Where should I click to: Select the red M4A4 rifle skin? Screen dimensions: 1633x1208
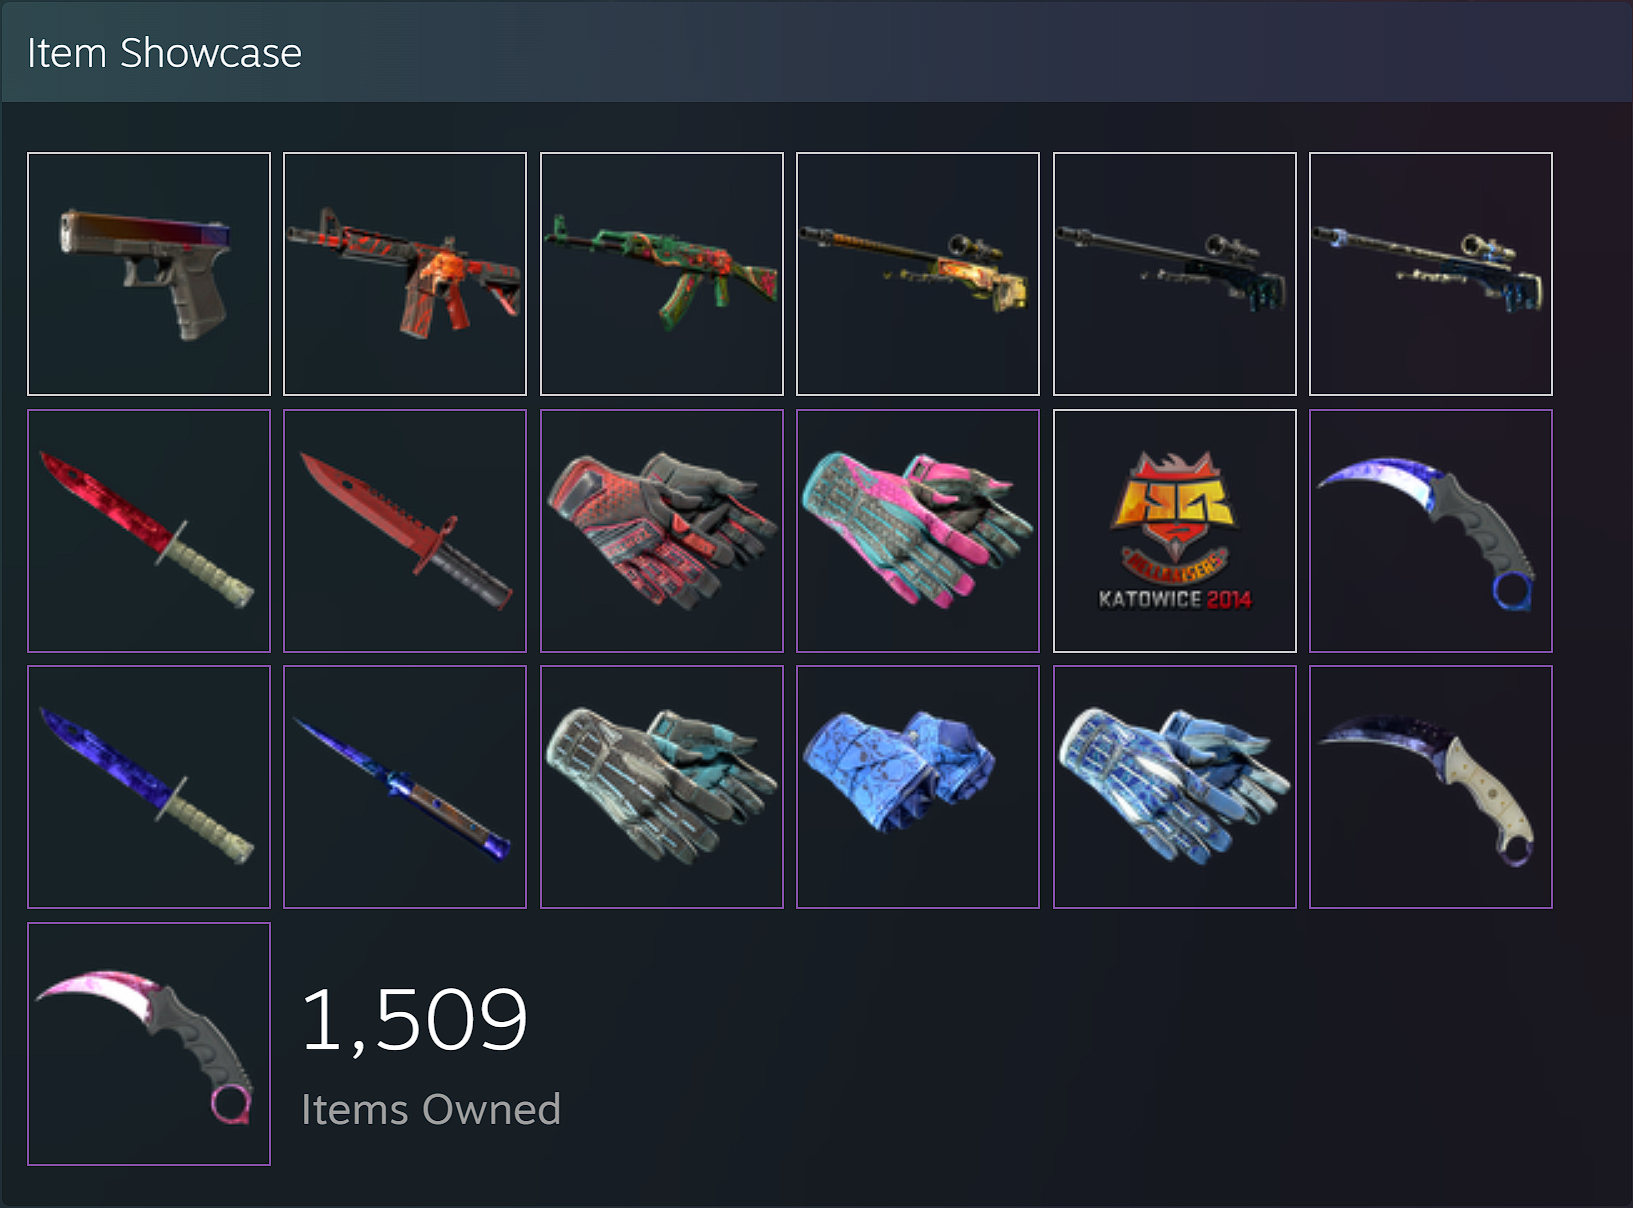point(405,274)
